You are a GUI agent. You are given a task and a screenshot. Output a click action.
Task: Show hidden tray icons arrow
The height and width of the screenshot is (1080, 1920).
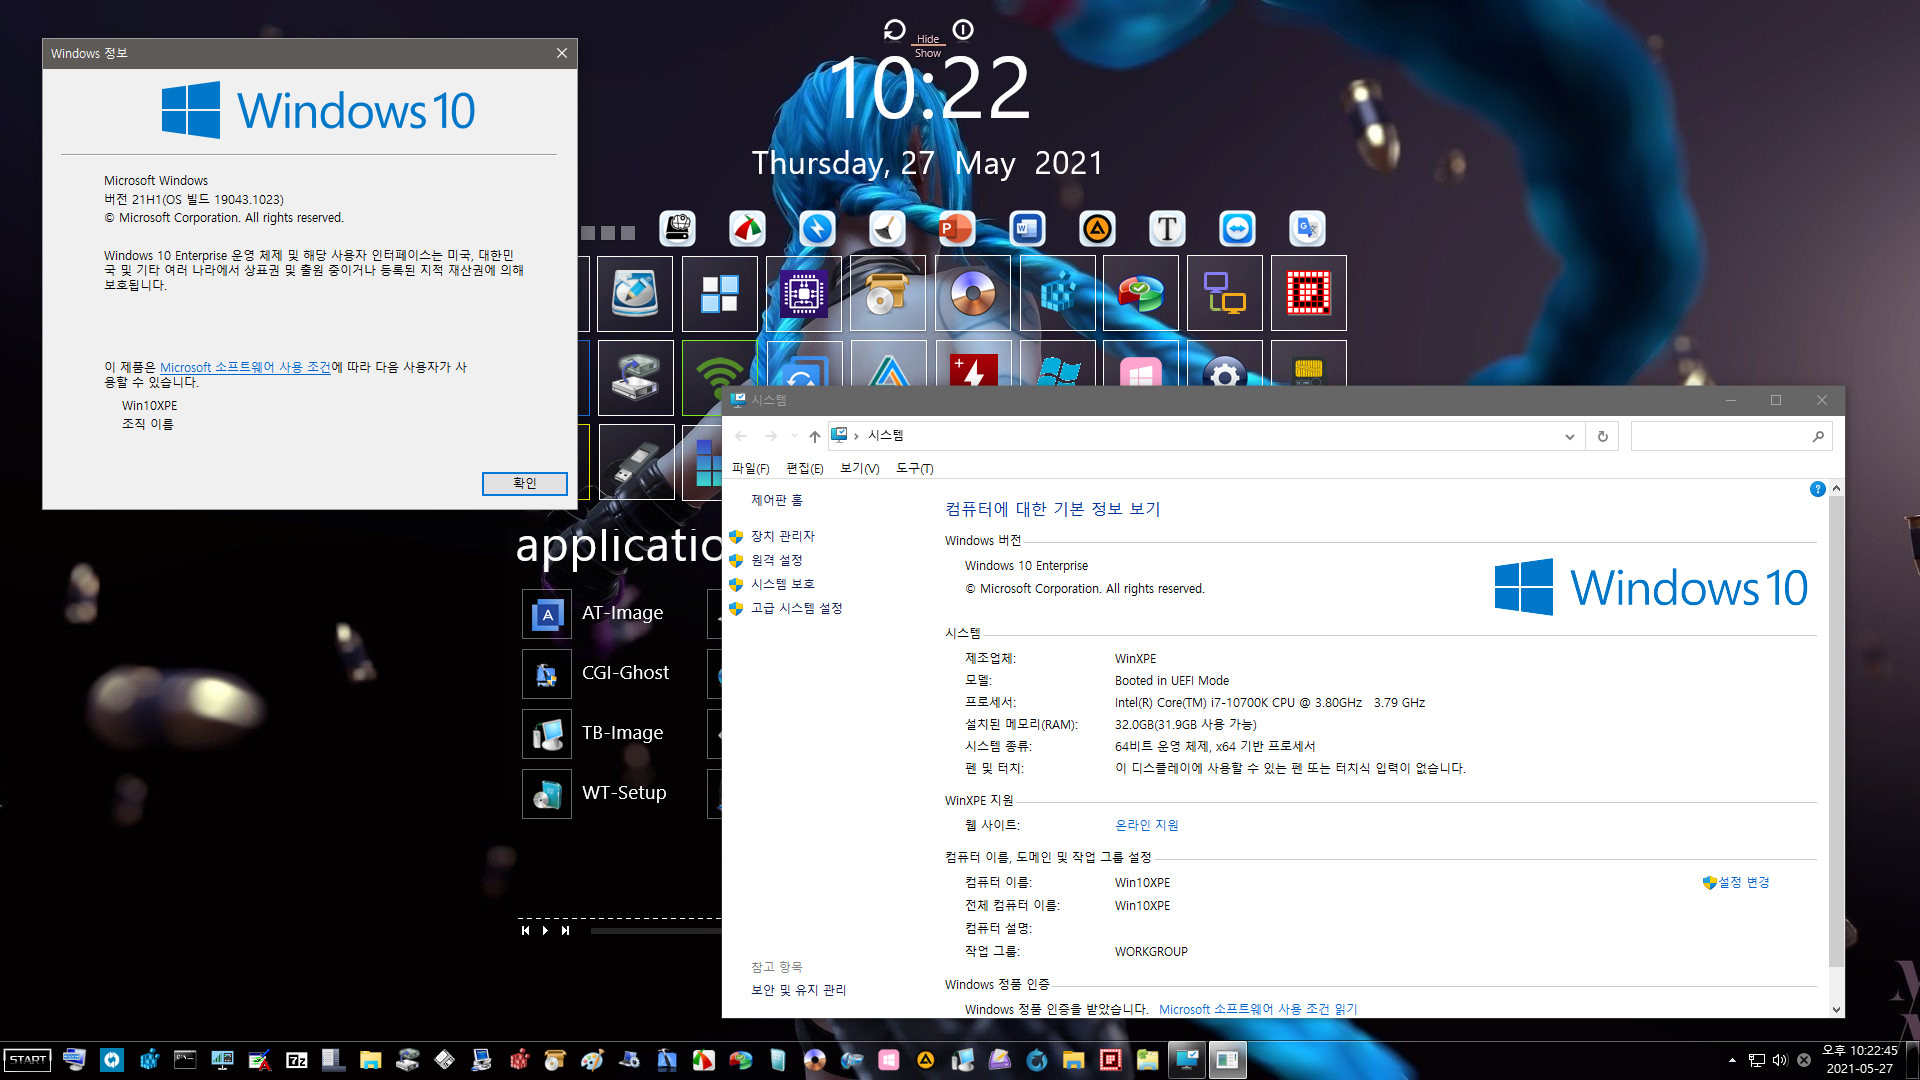1732,1060
